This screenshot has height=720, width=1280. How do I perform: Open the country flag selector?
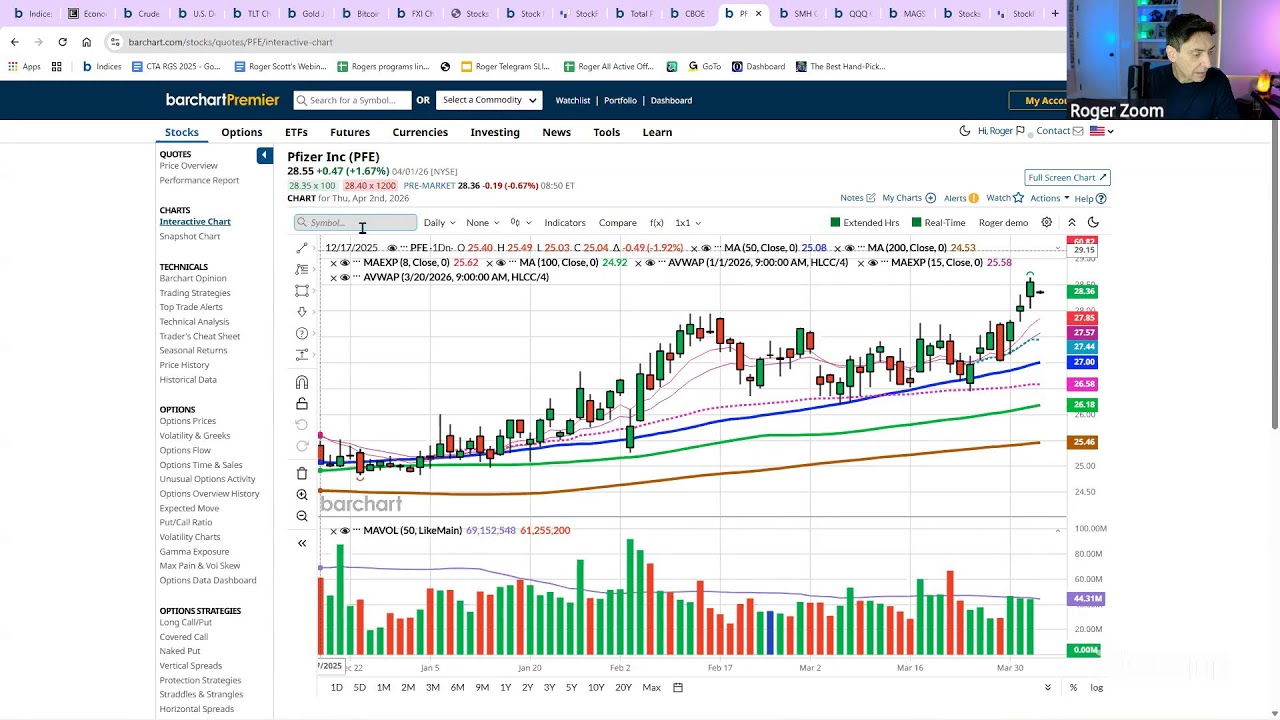(x=1102, y=131)
